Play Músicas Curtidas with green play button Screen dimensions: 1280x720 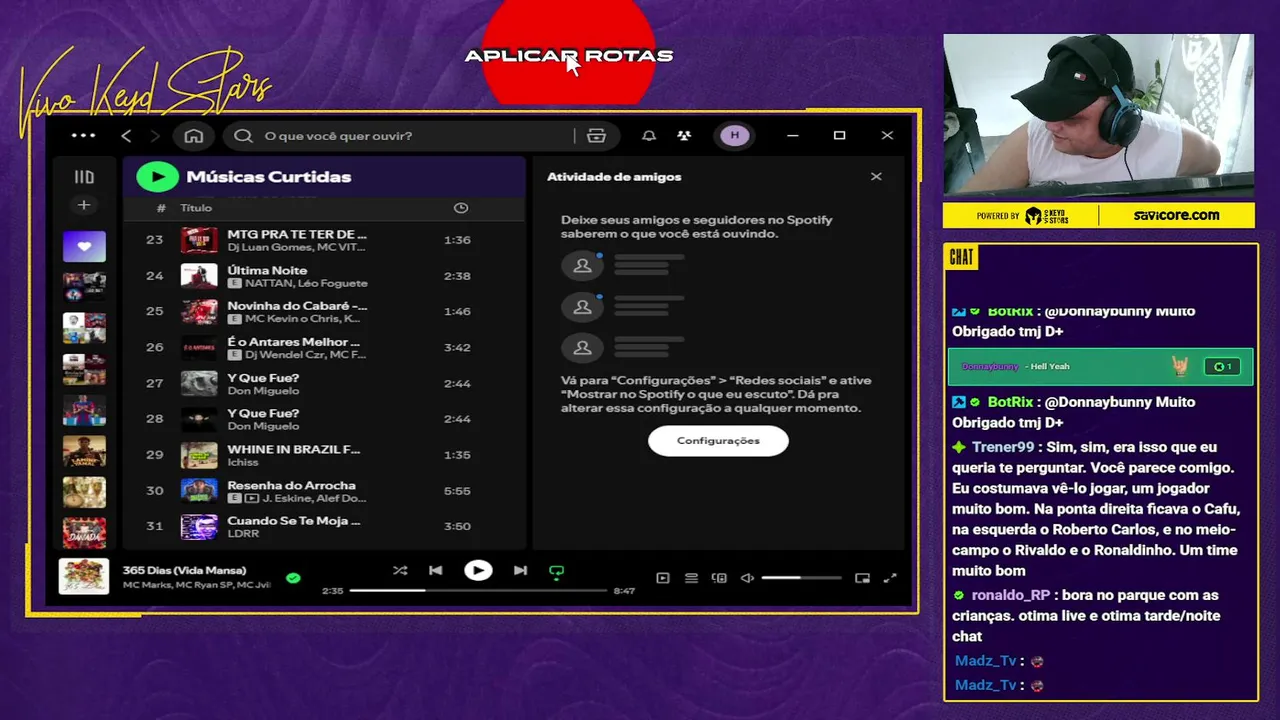pos(157,177)
